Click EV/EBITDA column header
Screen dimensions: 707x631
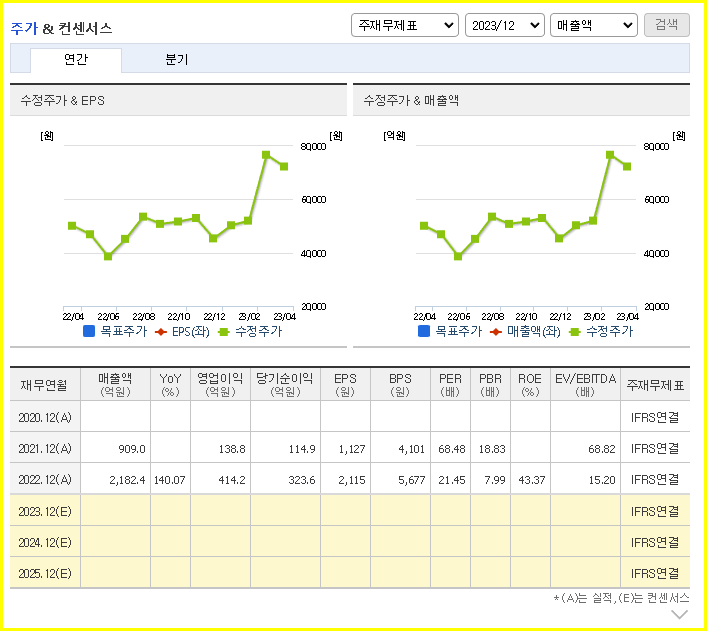(585, 385)
